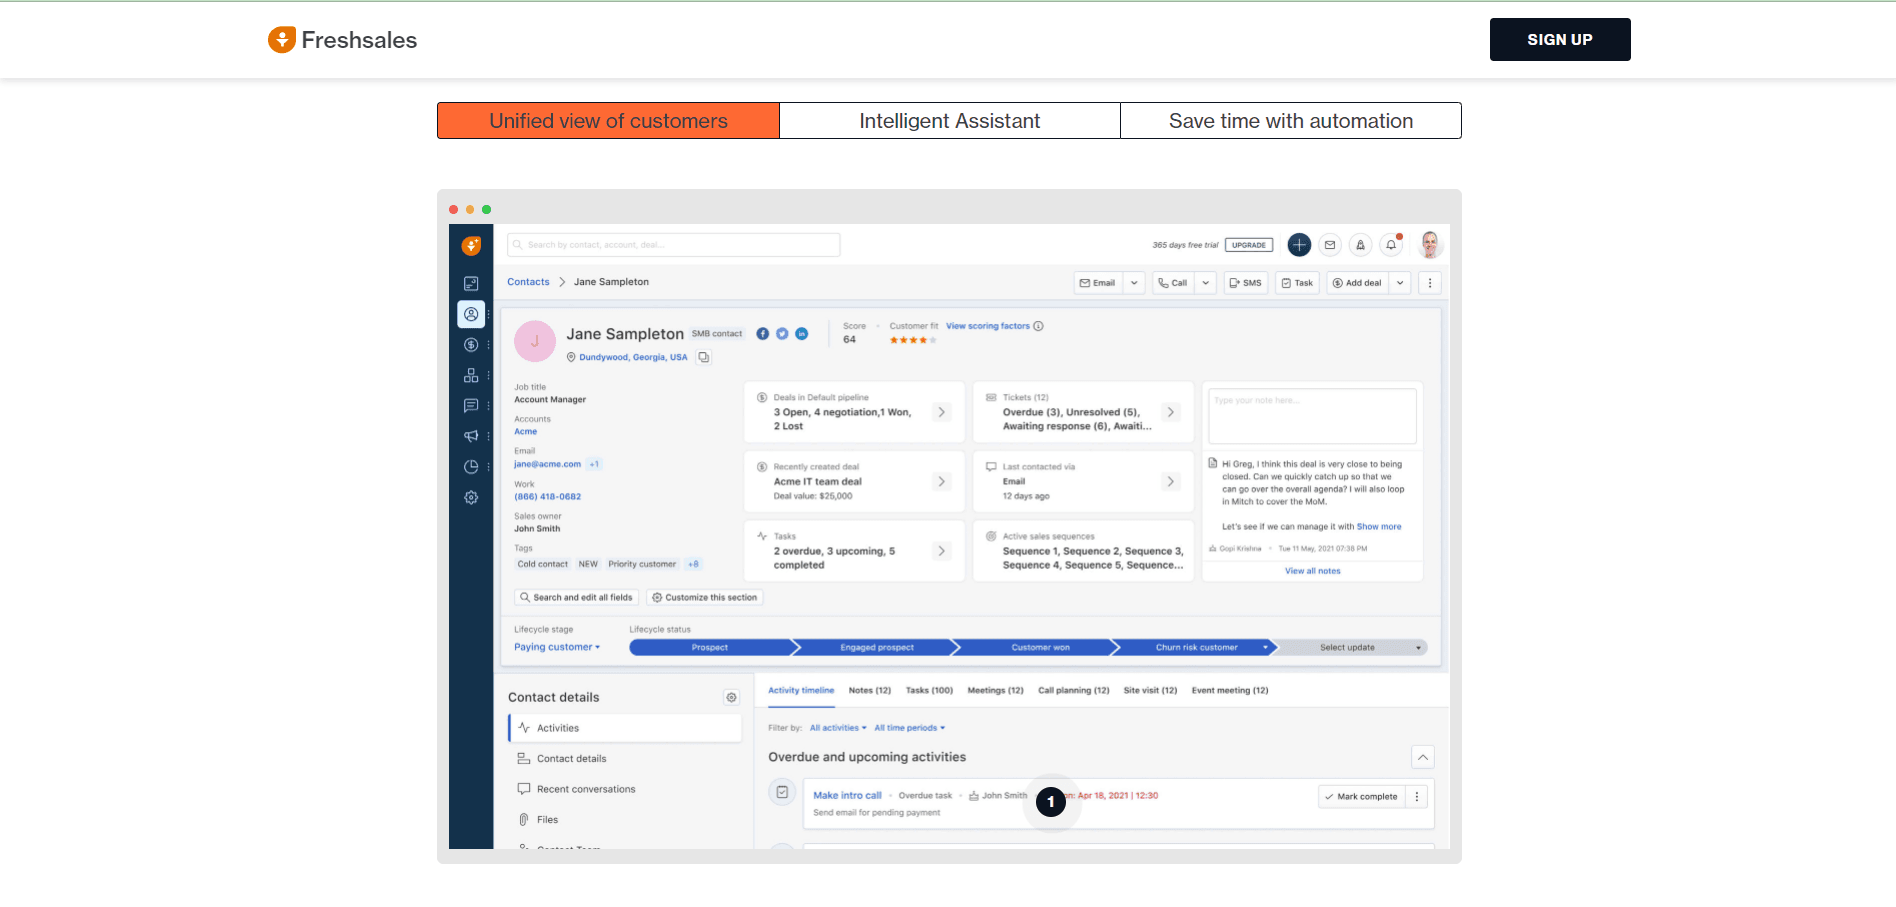Open the quick-add plus button in the header
Image resolution: width=1896 pixels, height=907 pixels.
pyautogui.click(x=1298, y=244)
